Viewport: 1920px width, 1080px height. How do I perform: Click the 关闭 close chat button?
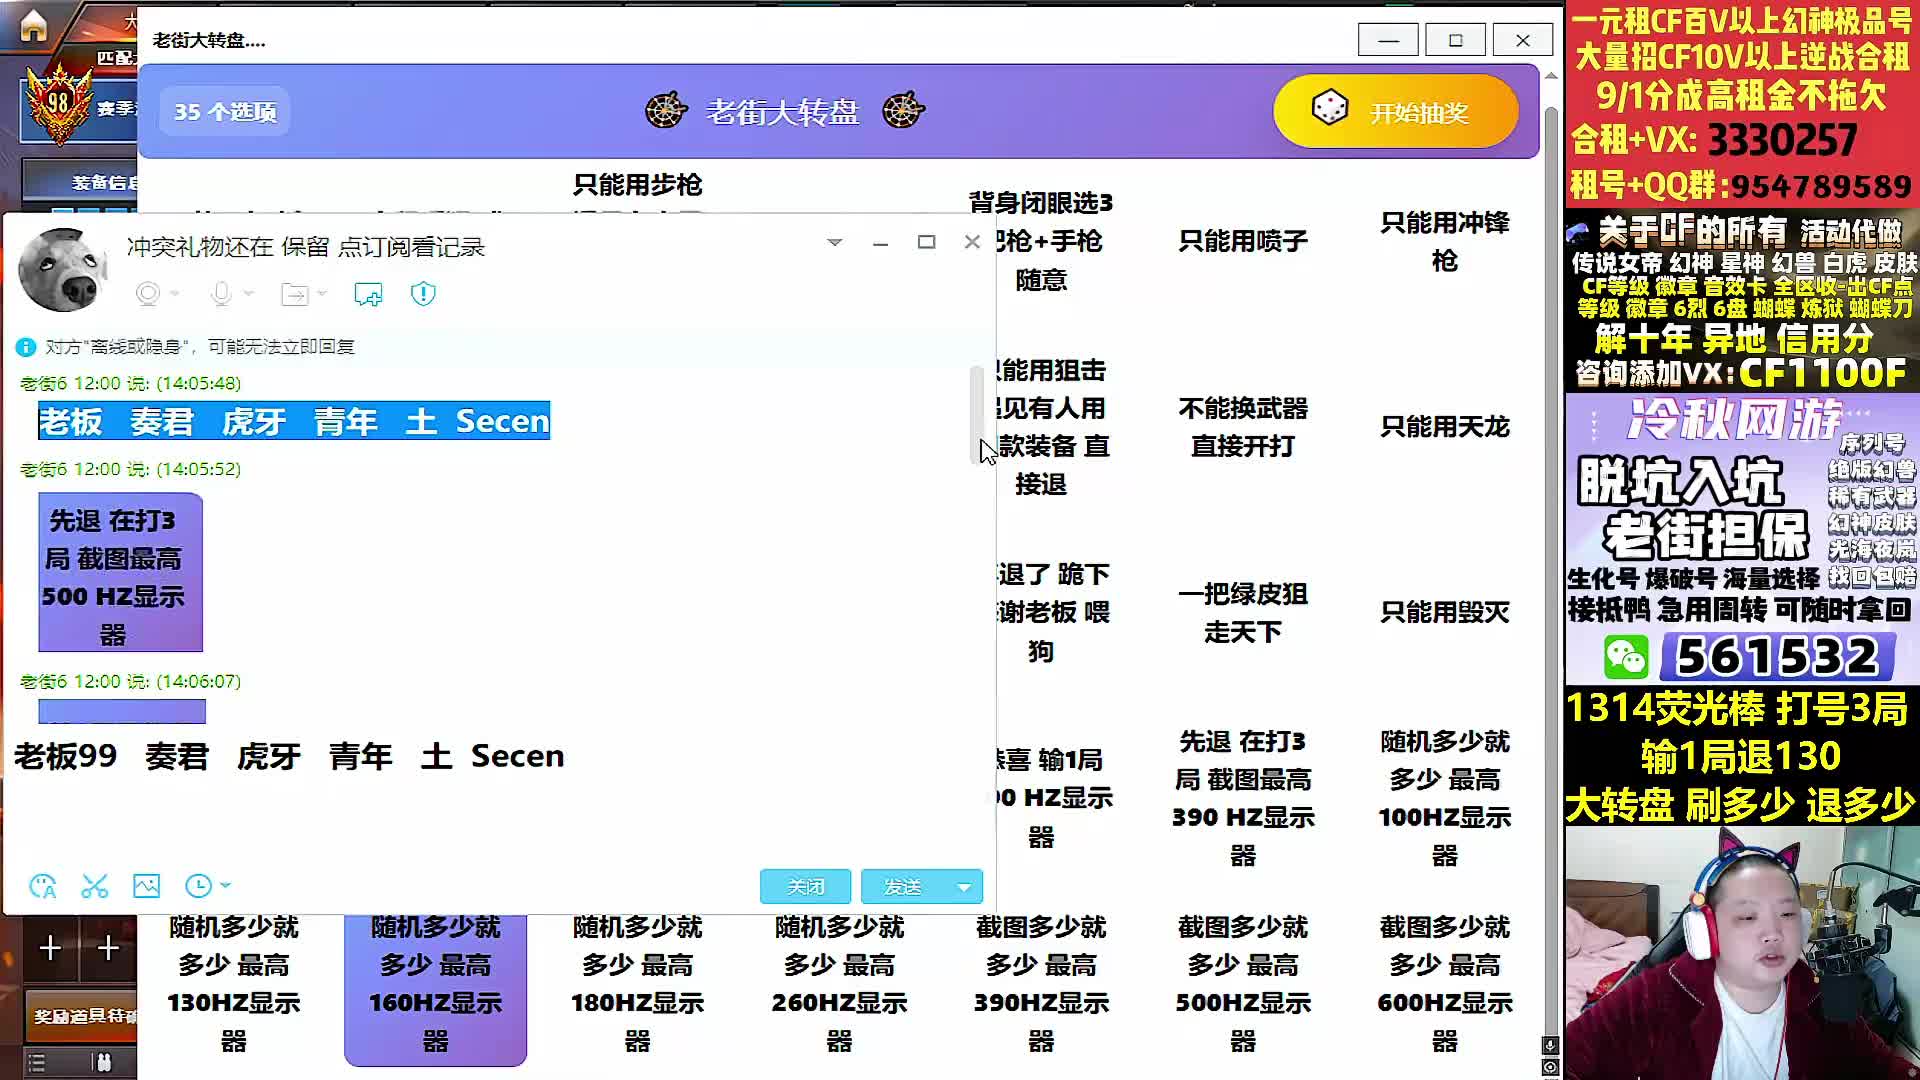tap(805, 887)
